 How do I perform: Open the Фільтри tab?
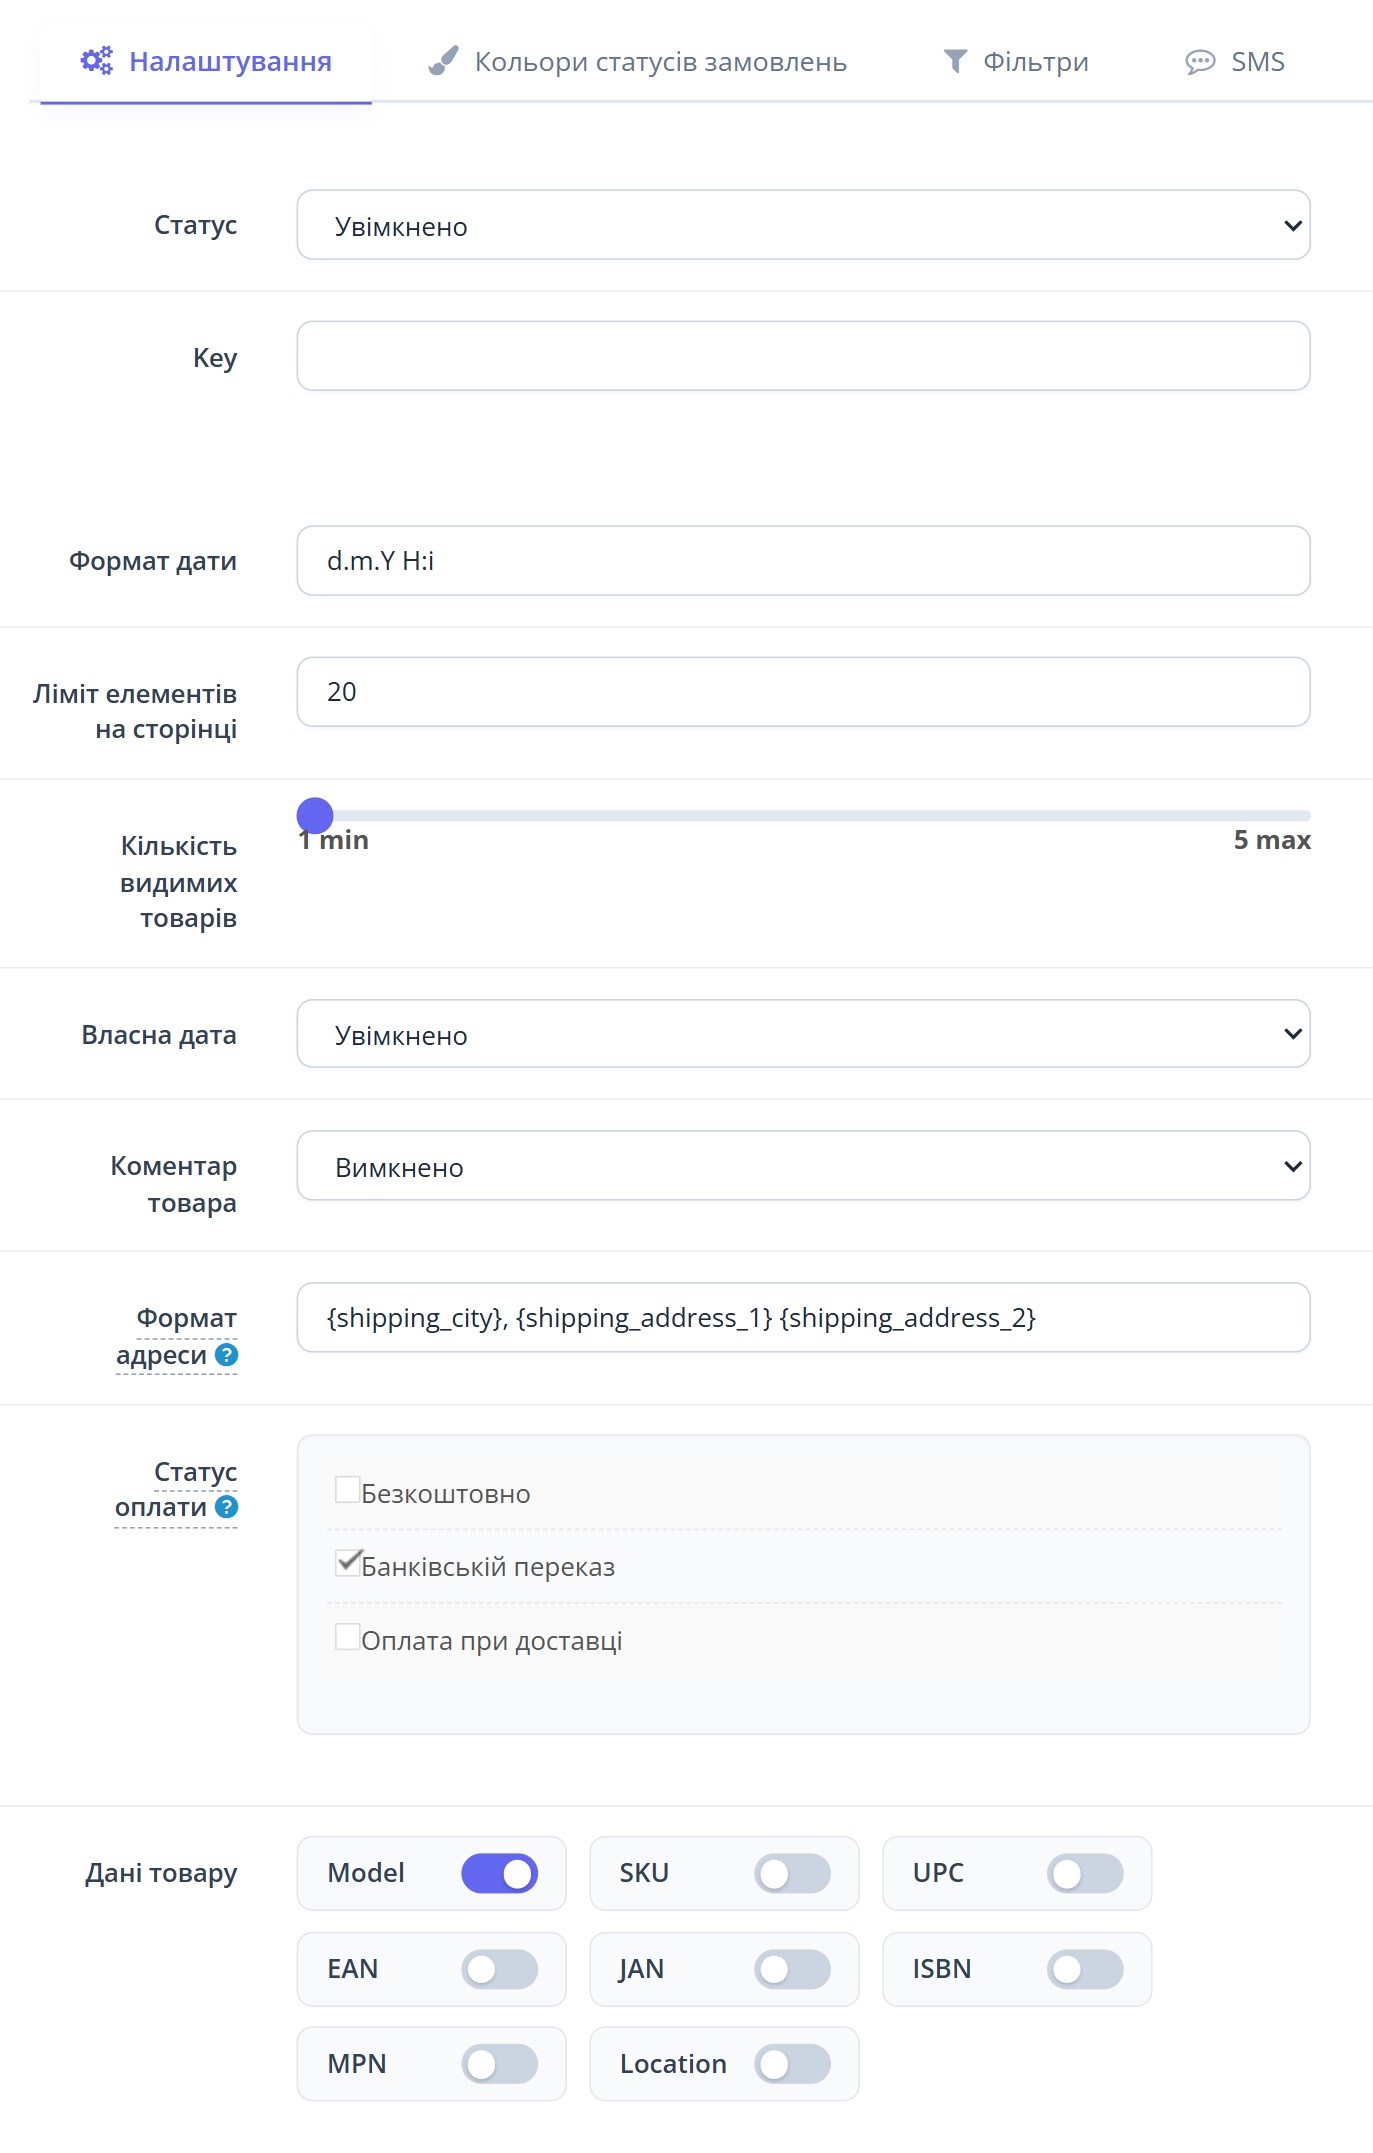1016,62
